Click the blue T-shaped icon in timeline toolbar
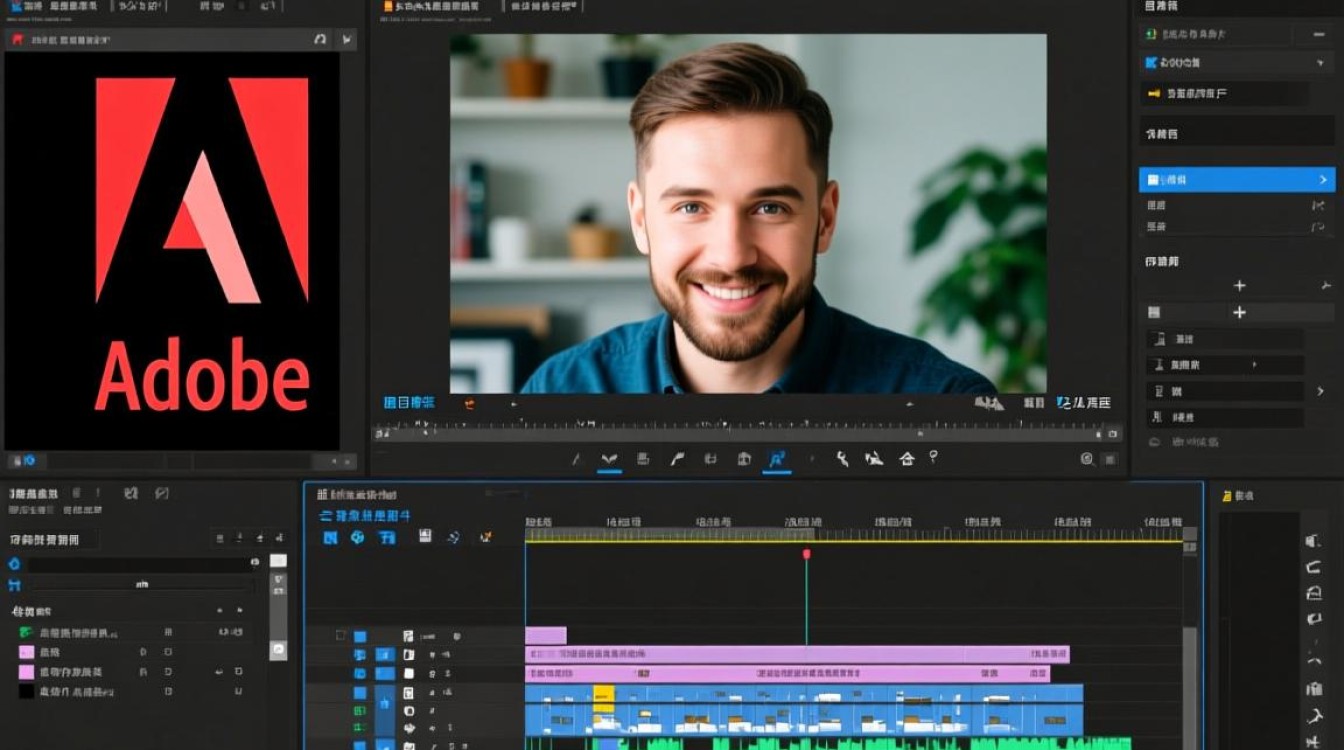The image size is (1344, 750). click(x=387, y=538)
